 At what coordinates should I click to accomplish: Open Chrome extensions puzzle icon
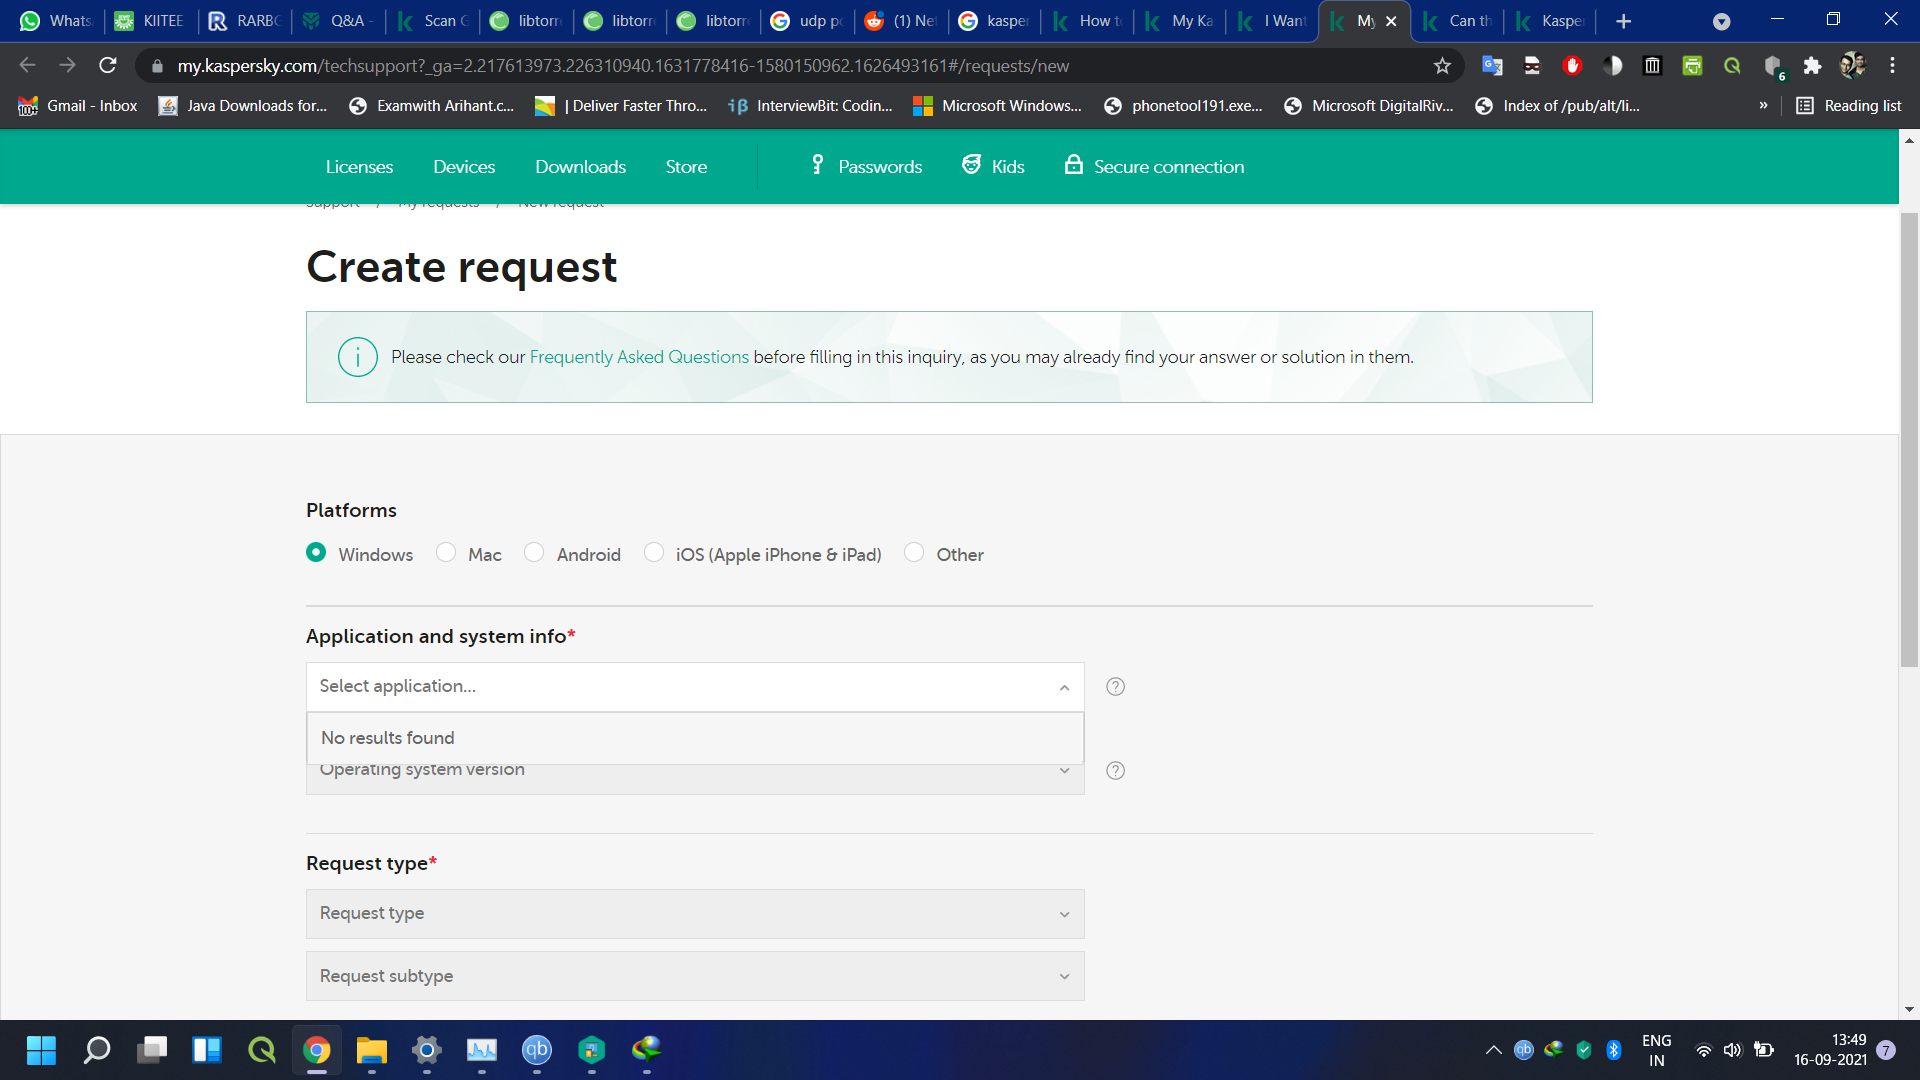click(1812, 66)
